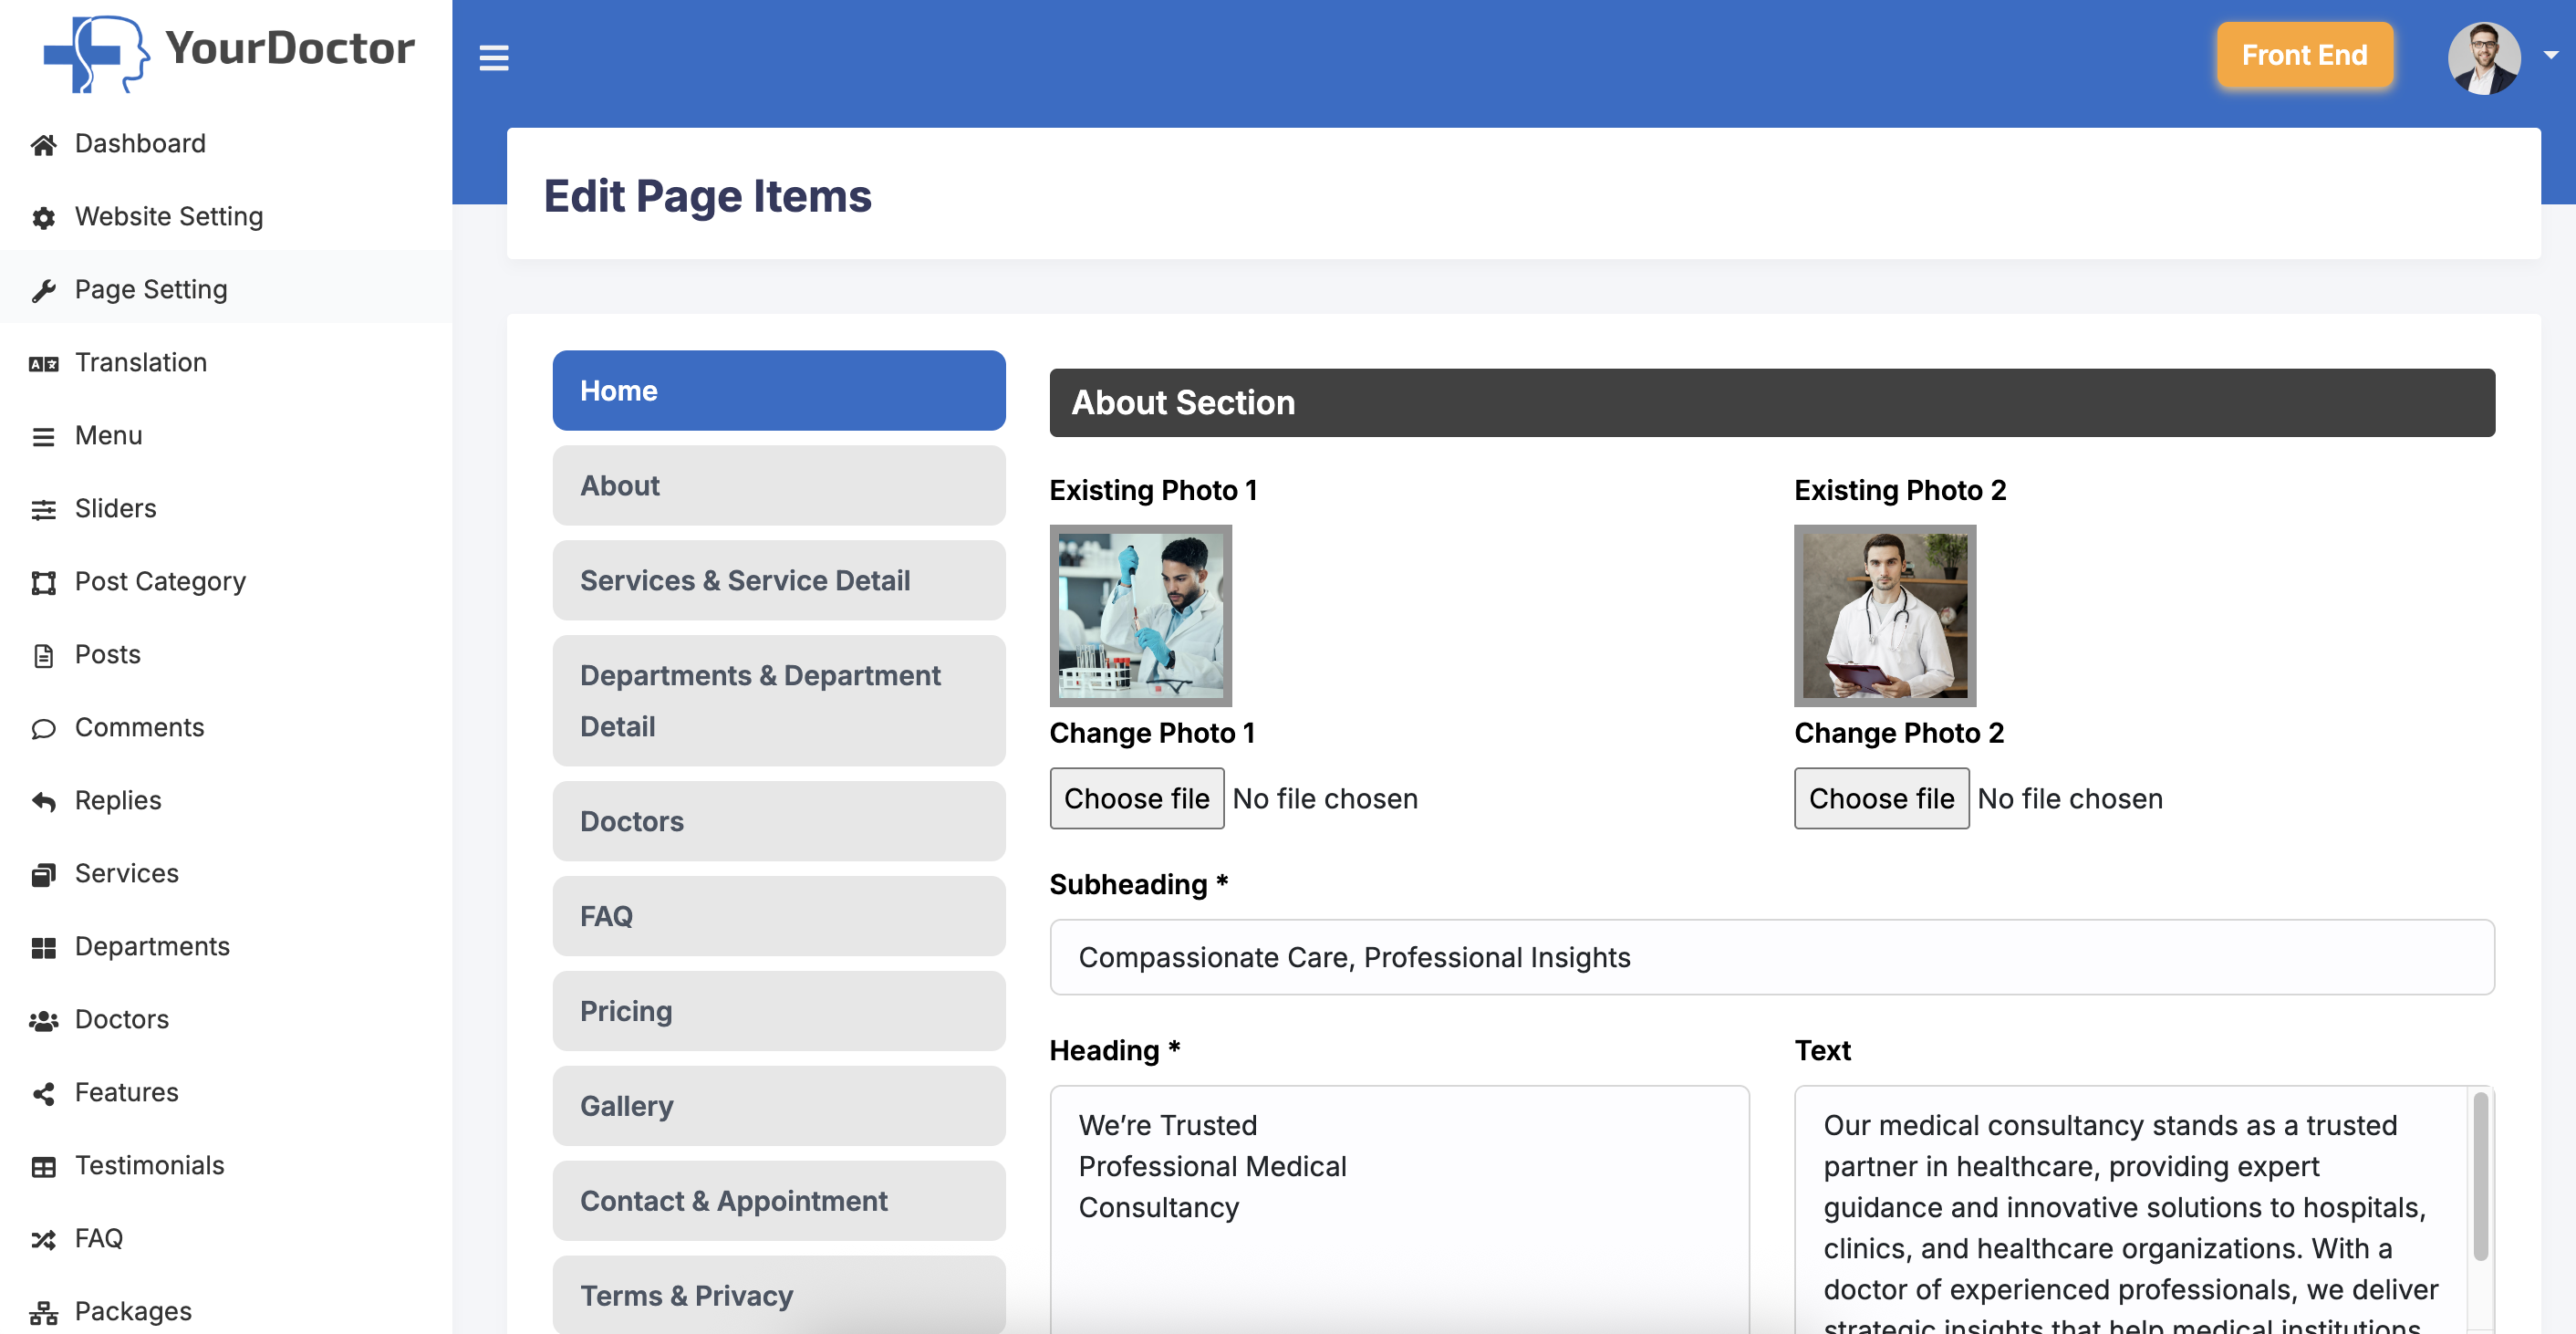The height and width of the screenshot is (1334, 2576).
Task: Click the Website Setting gear icon
Action: pos(43,218)
